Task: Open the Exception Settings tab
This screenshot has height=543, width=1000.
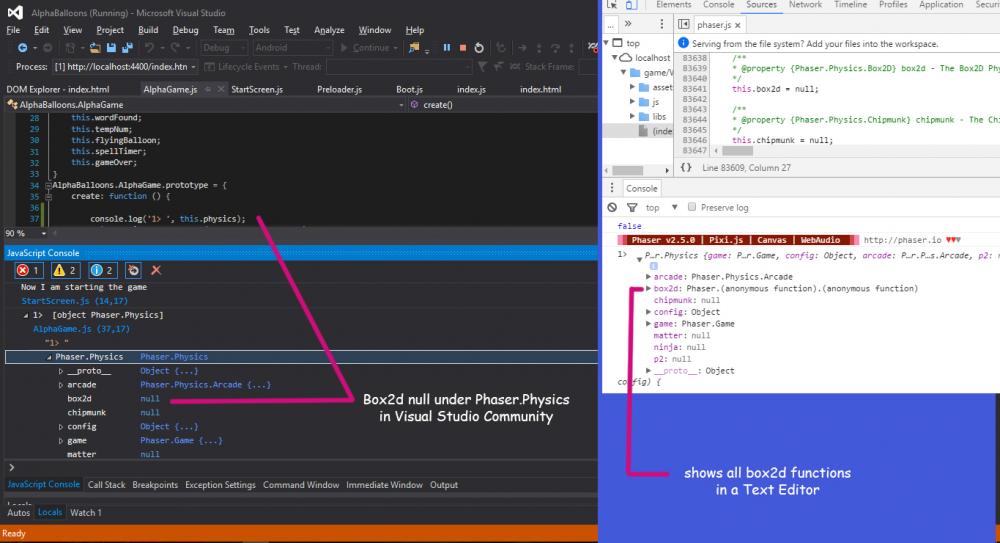Action: [220, 485]
